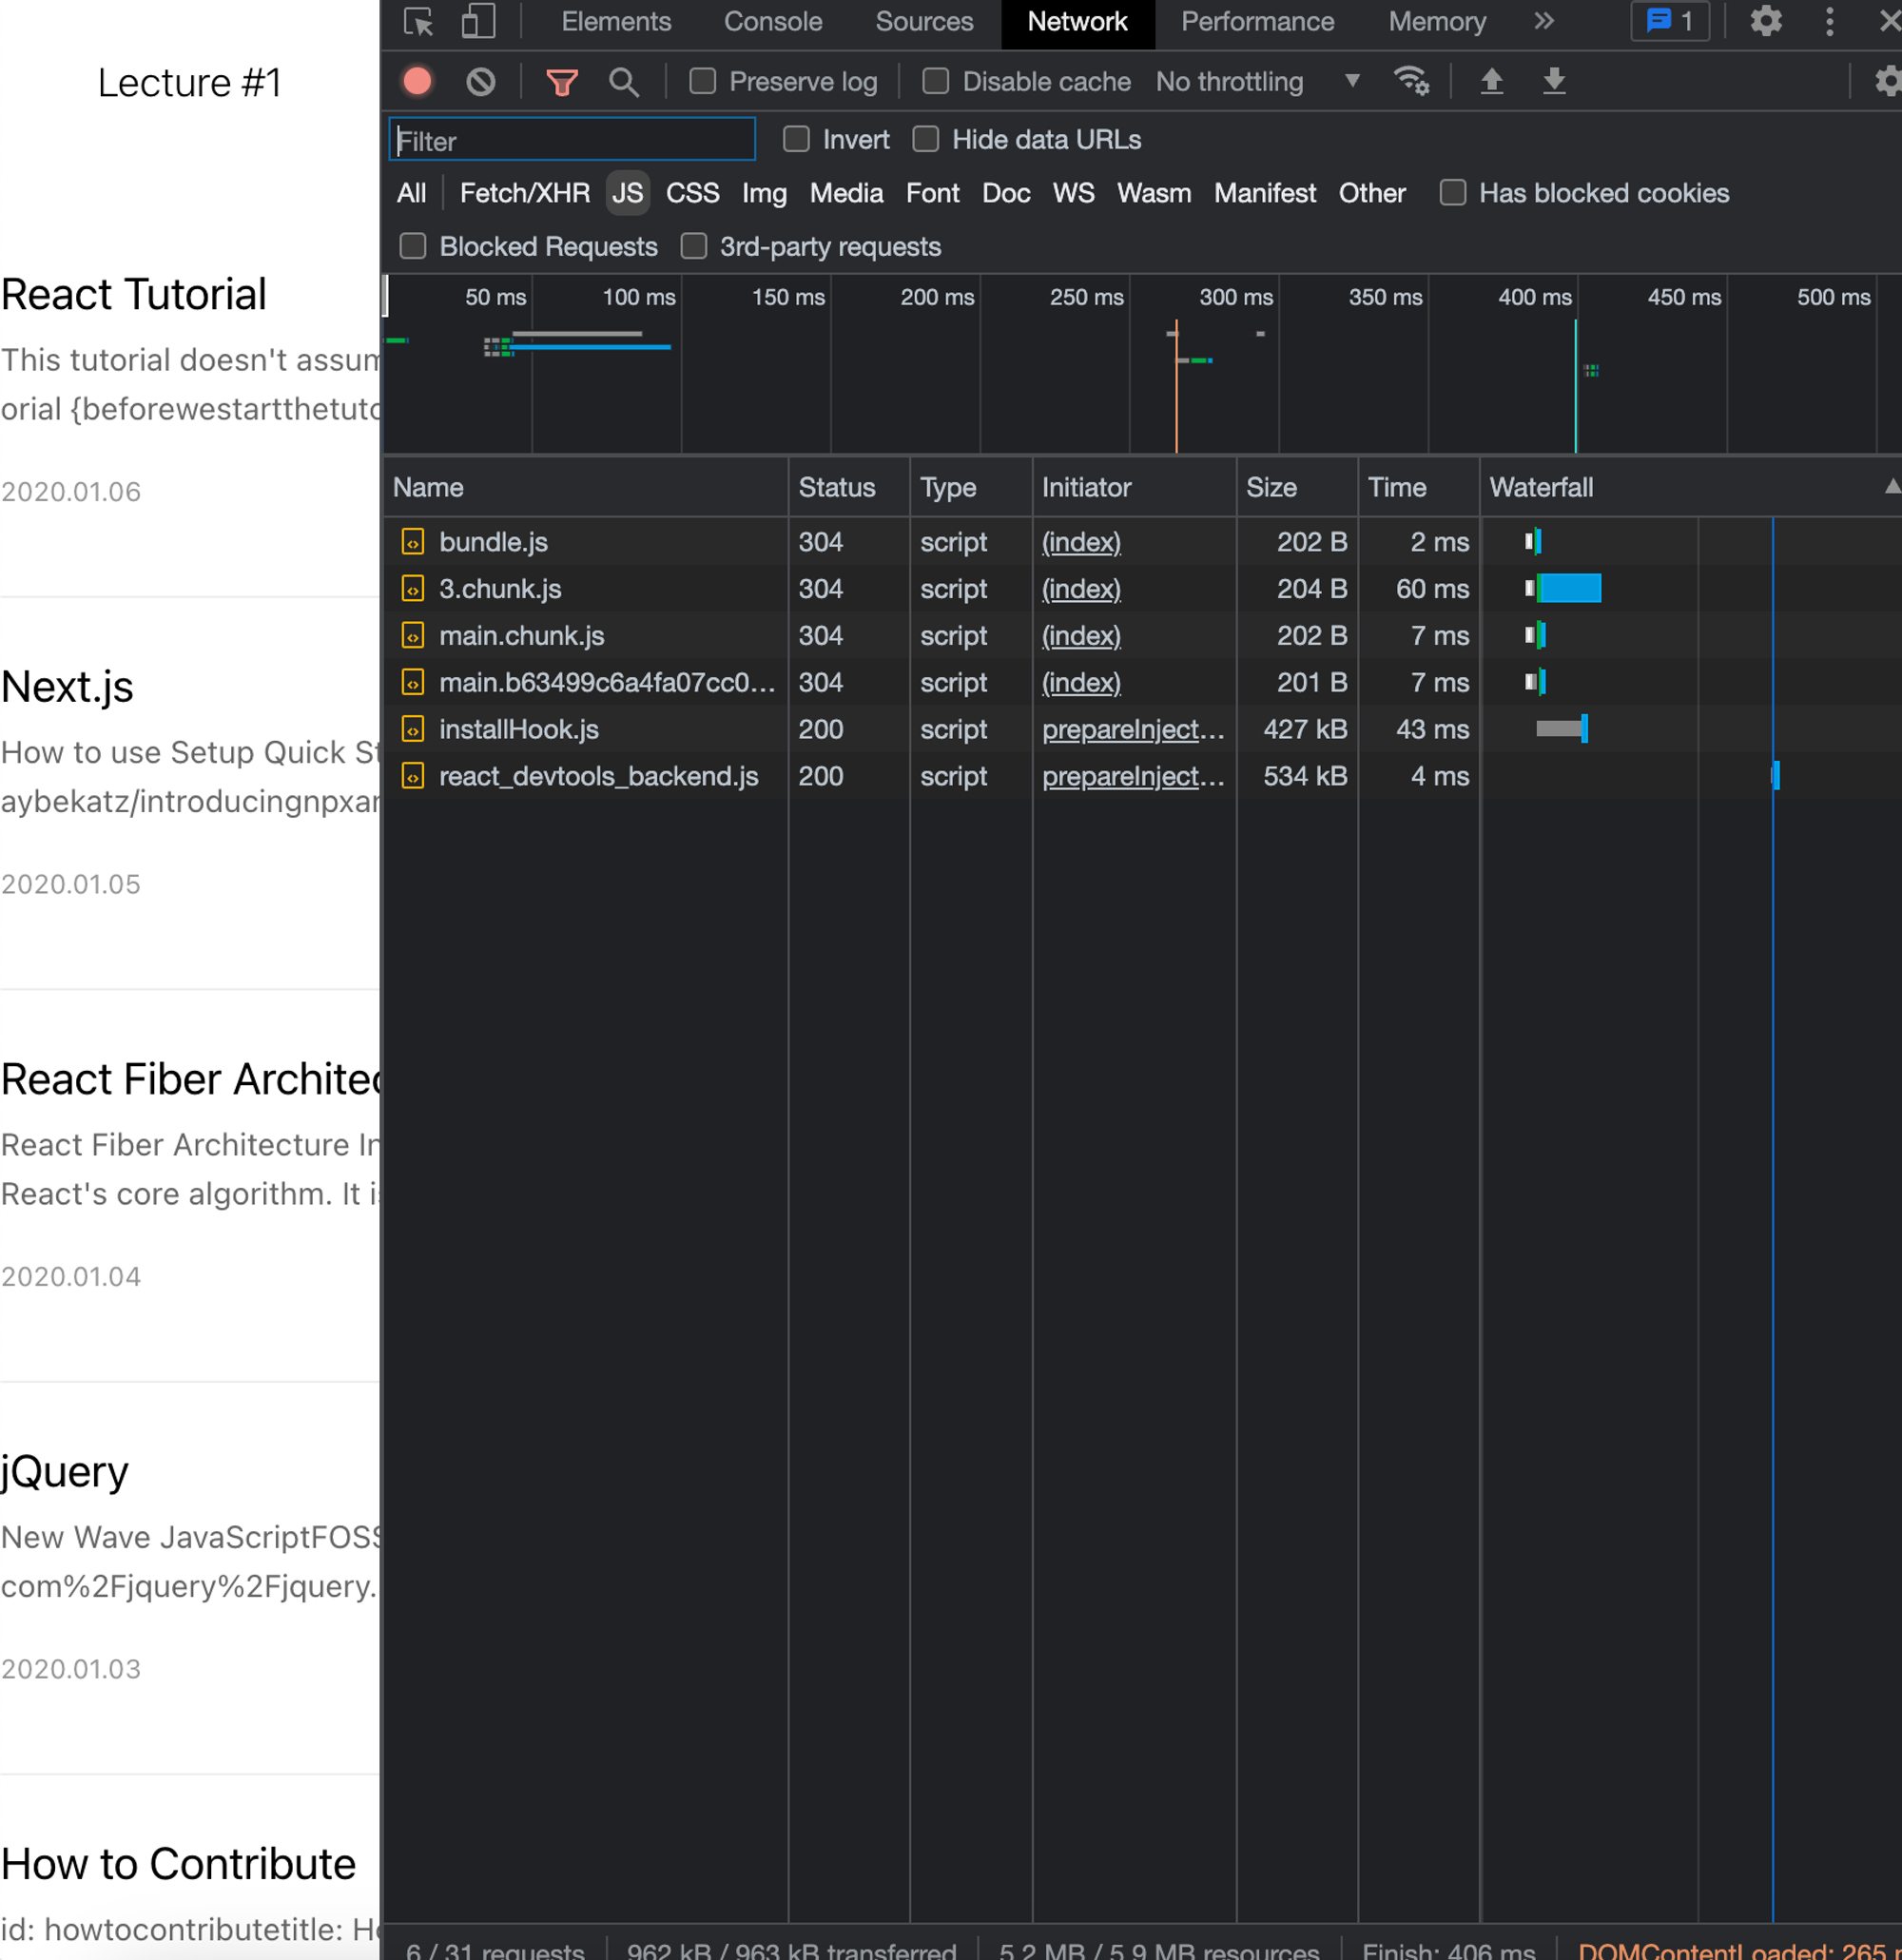Viewport: 1902px width, 1960px height.
Task: Toggle the device toolbar icon
Action: (478, 21)
